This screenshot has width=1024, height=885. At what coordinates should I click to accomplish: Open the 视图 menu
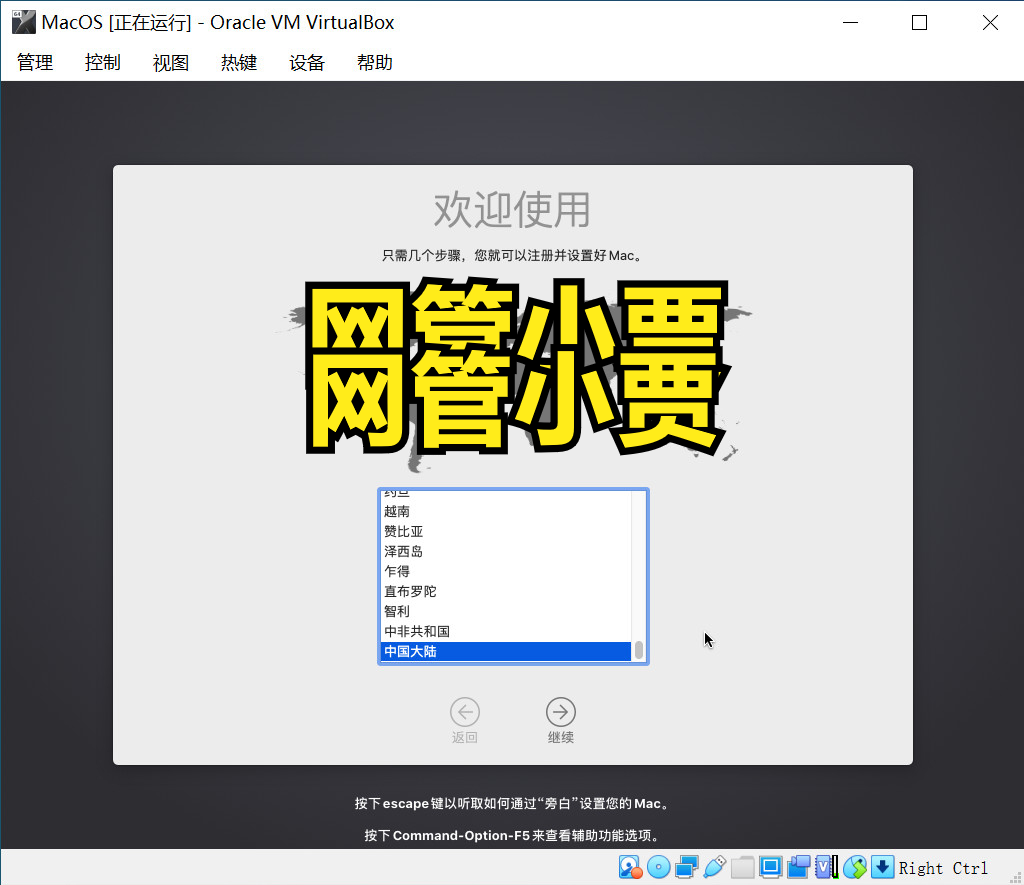[x=171, y=63]
